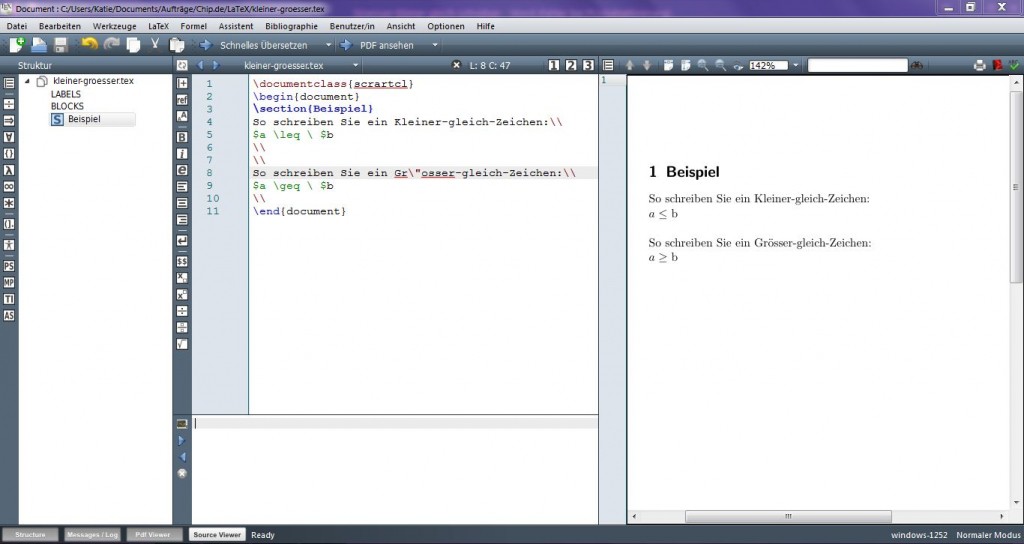Undo the last edit with the yellow arrow
The height and width of the screenshot is (544, 1024).
click(x=89, y=45)
